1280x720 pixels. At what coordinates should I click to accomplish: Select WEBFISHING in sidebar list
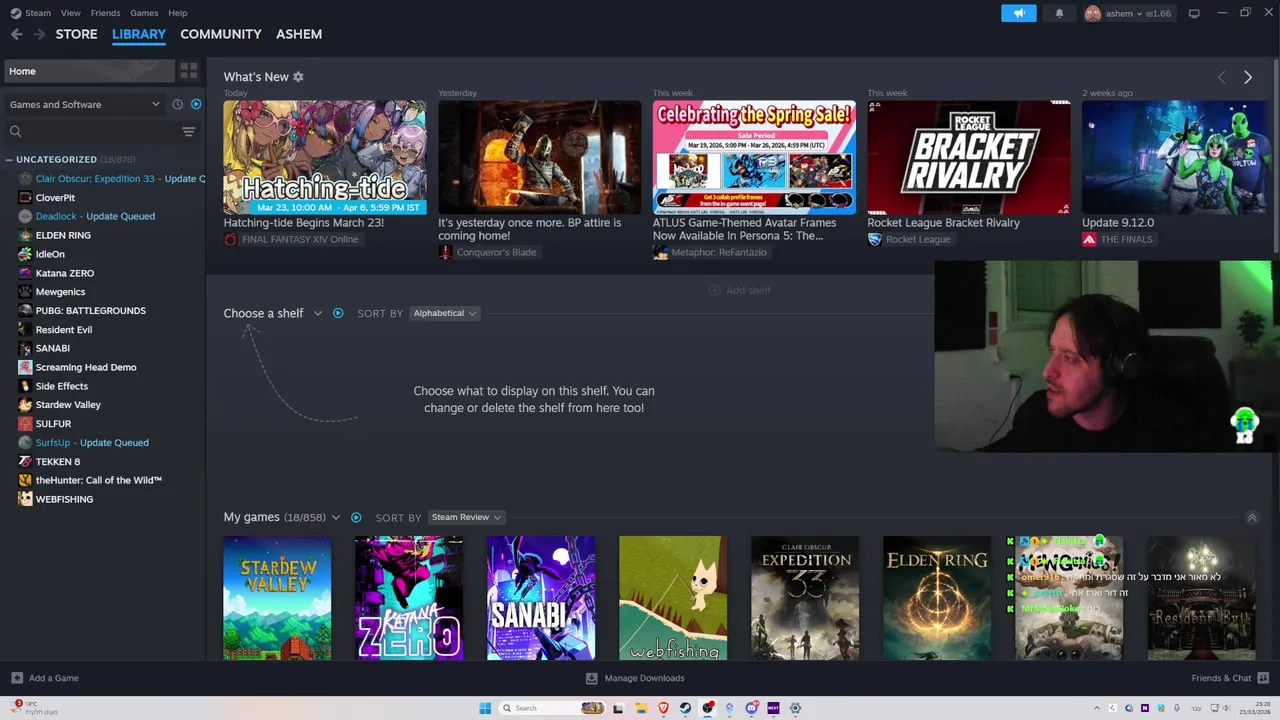pos(64,499)
